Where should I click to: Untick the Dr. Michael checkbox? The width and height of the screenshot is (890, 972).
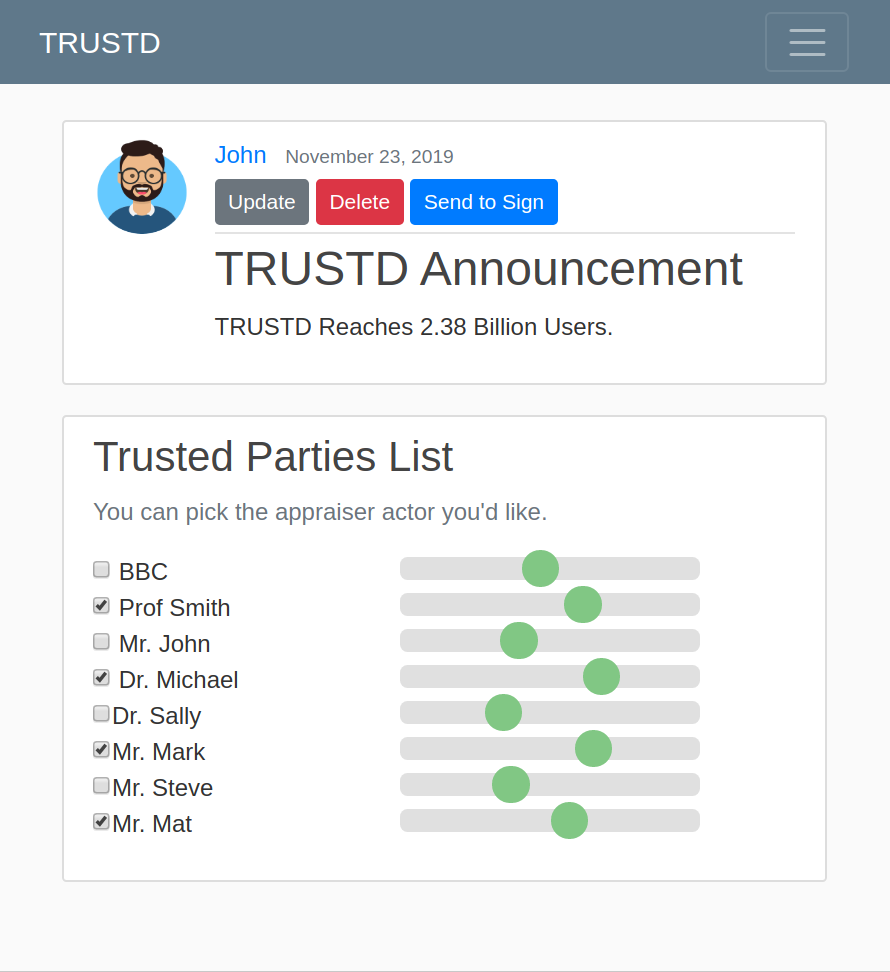pyautogui.click(x=101, y=677)
